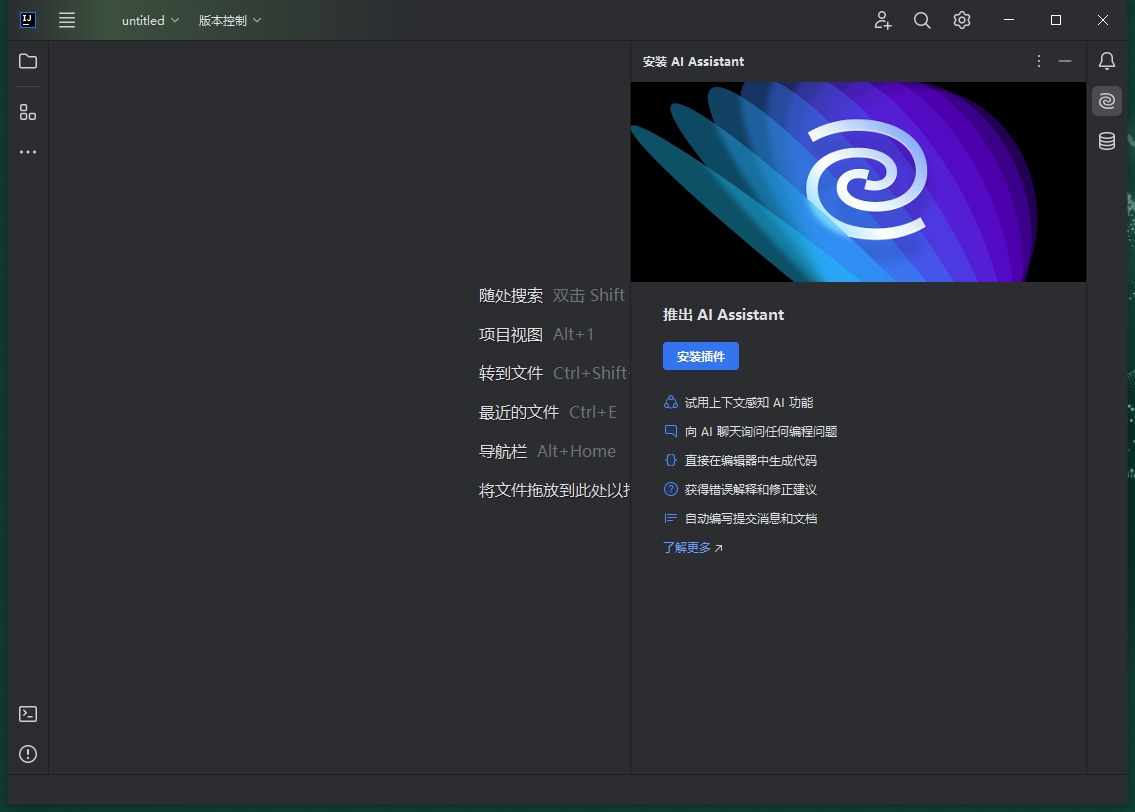Image resolution: width=1135 pixels, height=812 pixels.
Task: Click 导航栏 hint text
Action: (x=502, y=452)
